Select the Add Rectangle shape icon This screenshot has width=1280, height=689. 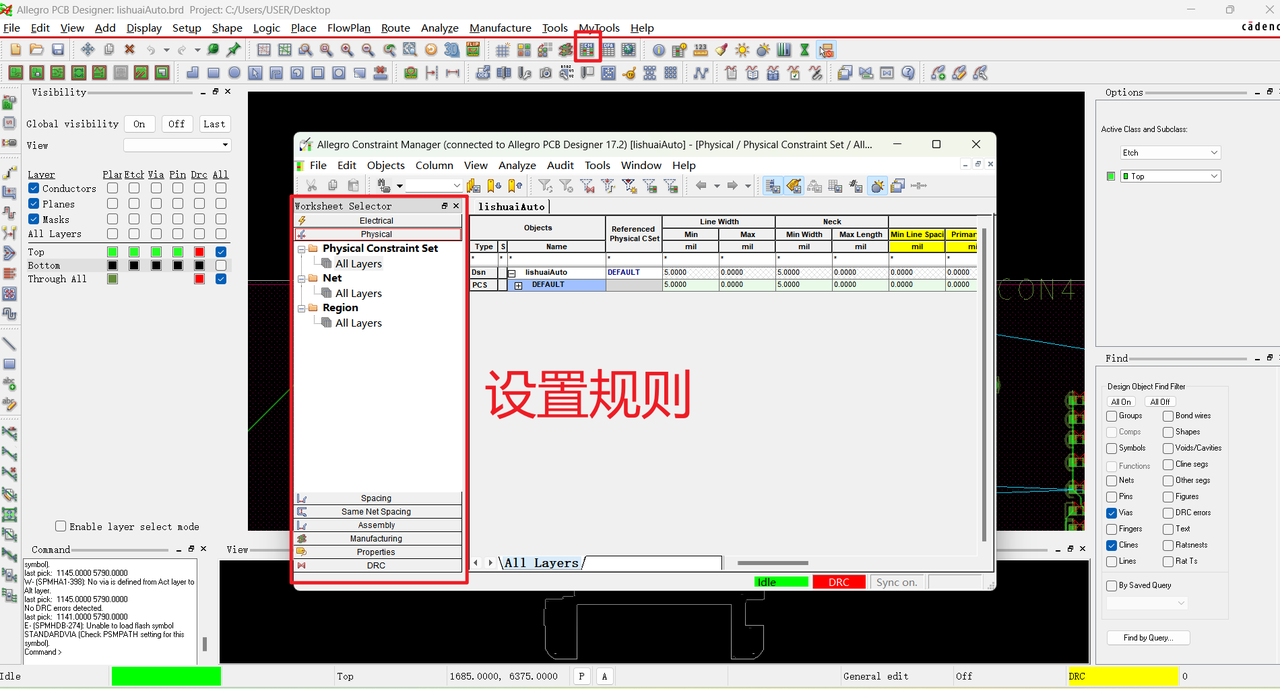click(x=213, y=72)
